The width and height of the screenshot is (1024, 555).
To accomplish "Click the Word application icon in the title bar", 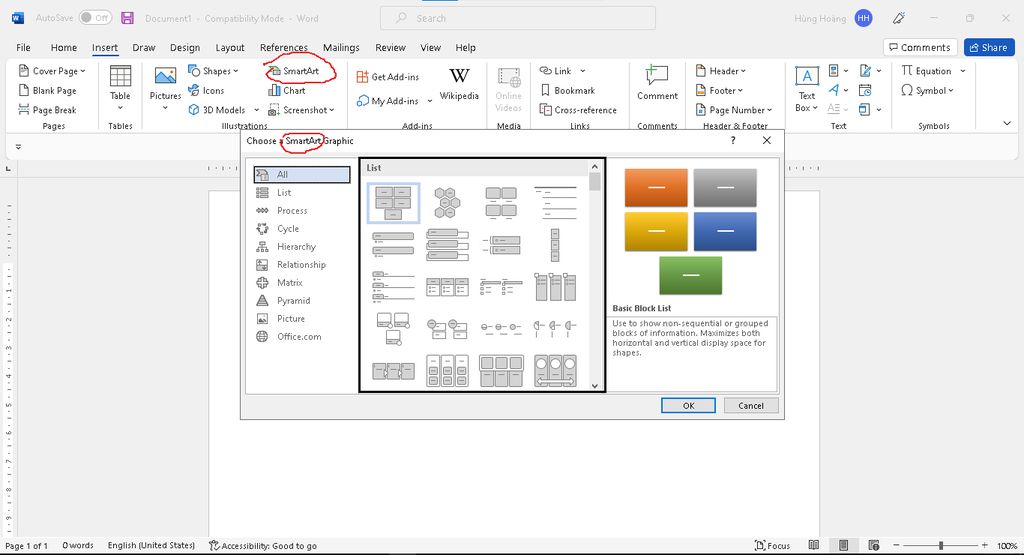I will pos(18,18).
